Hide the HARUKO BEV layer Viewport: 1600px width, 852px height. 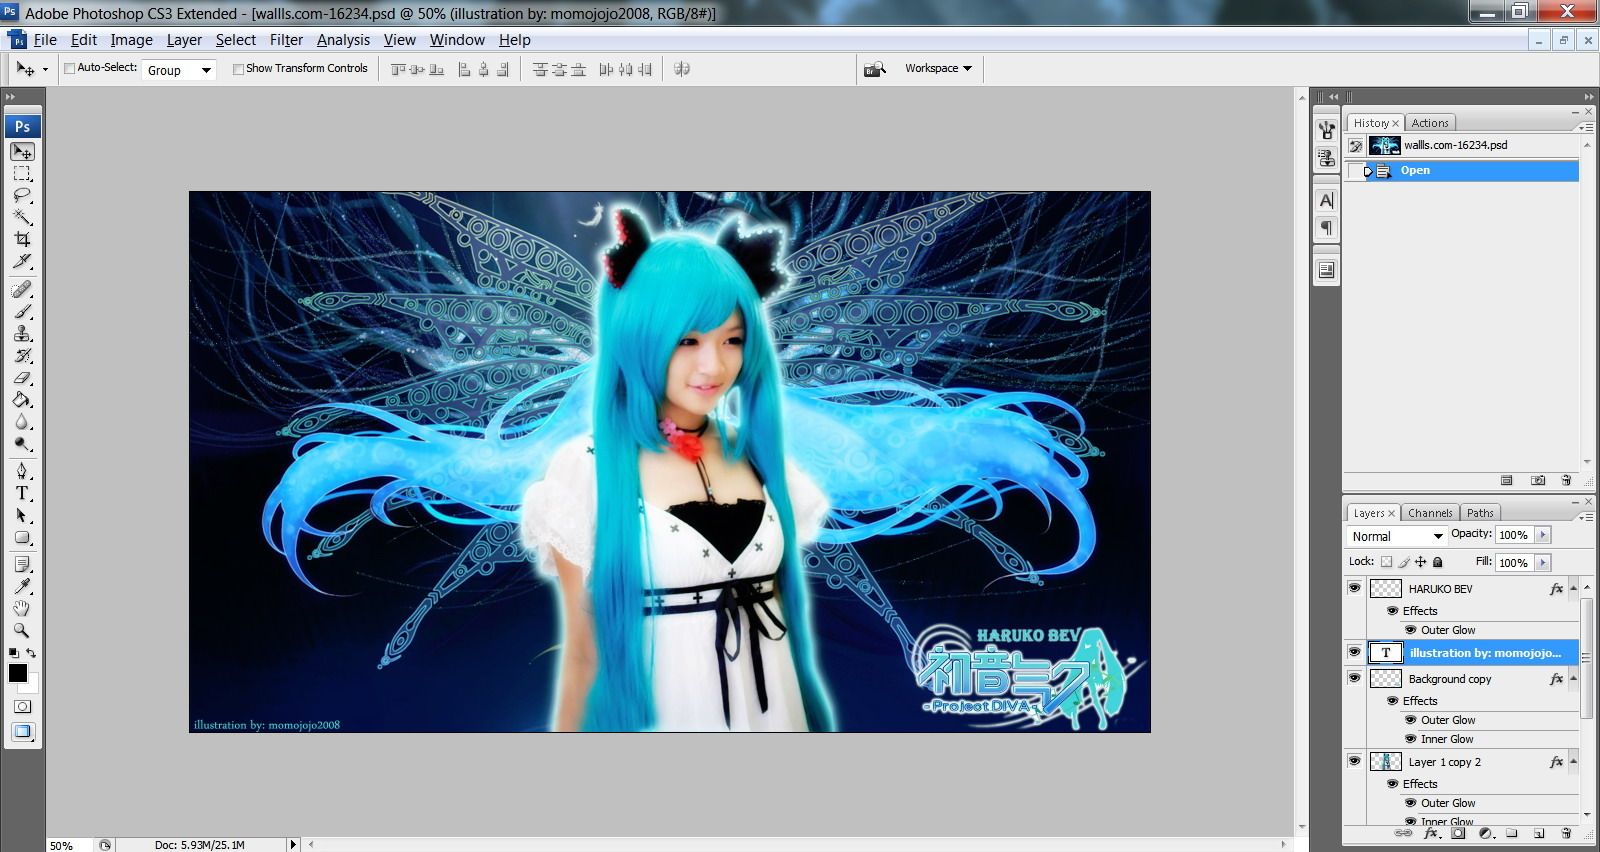coord(1354,588)
